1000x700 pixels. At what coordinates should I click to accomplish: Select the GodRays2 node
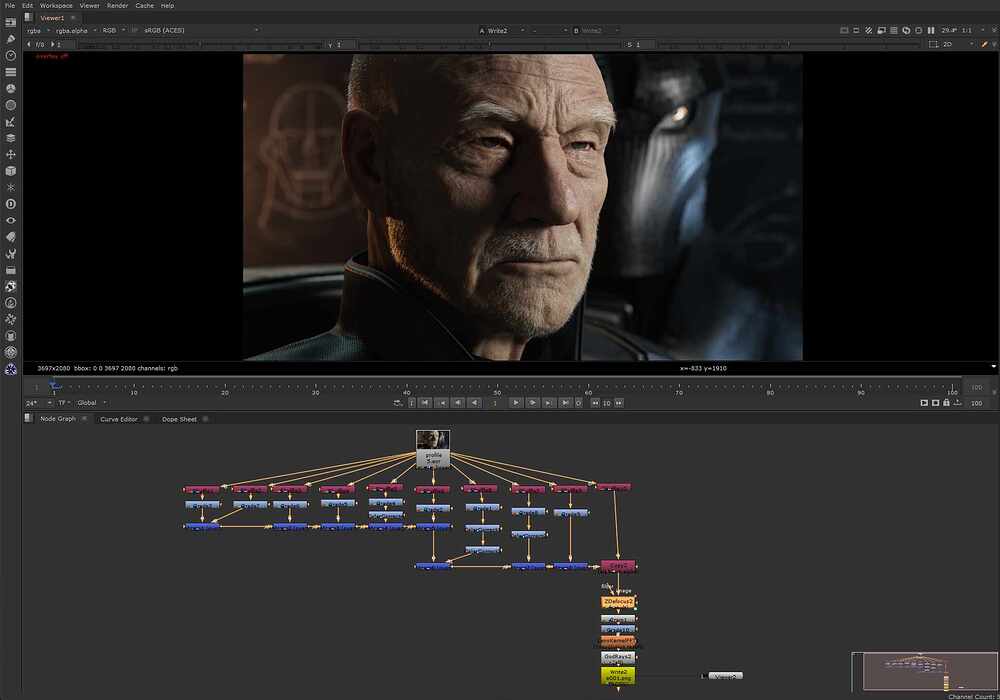click(618, 657)
